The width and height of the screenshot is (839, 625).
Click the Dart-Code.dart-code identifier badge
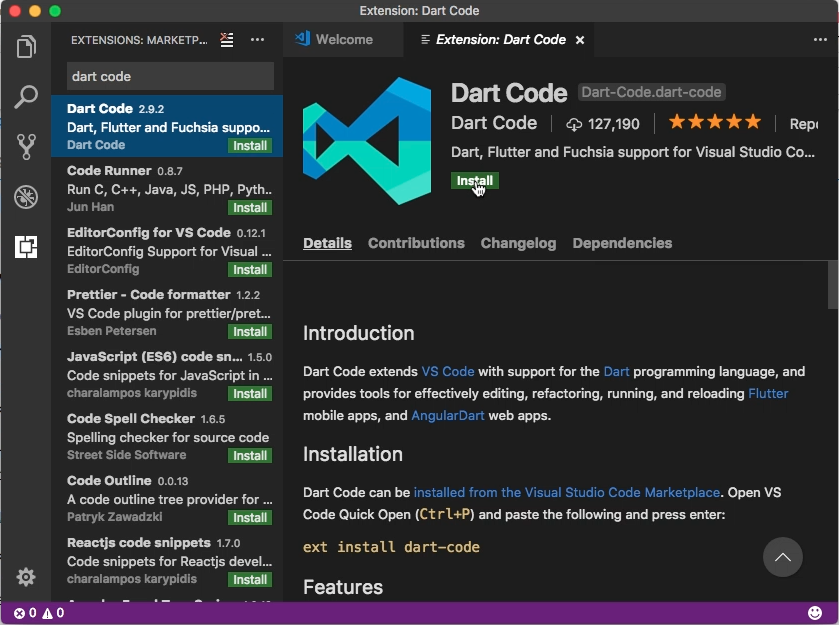pos(651,92)
